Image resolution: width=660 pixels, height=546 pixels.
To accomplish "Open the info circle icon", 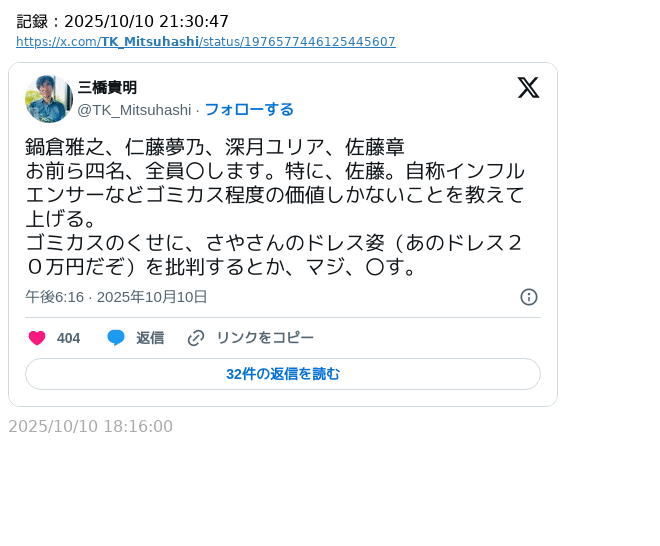I will [529, 297].
